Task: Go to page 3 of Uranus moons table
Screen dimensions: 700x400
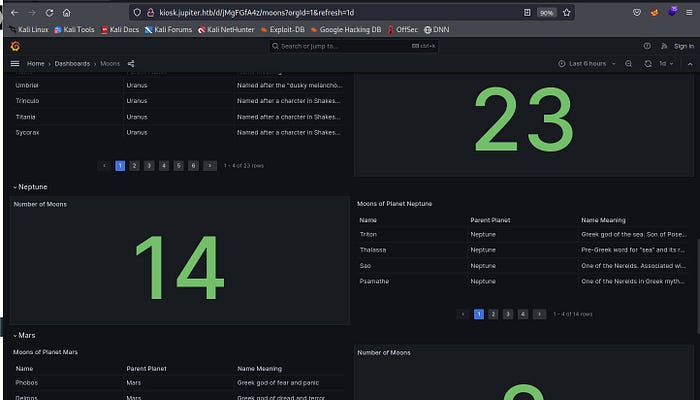Action: 149,166
